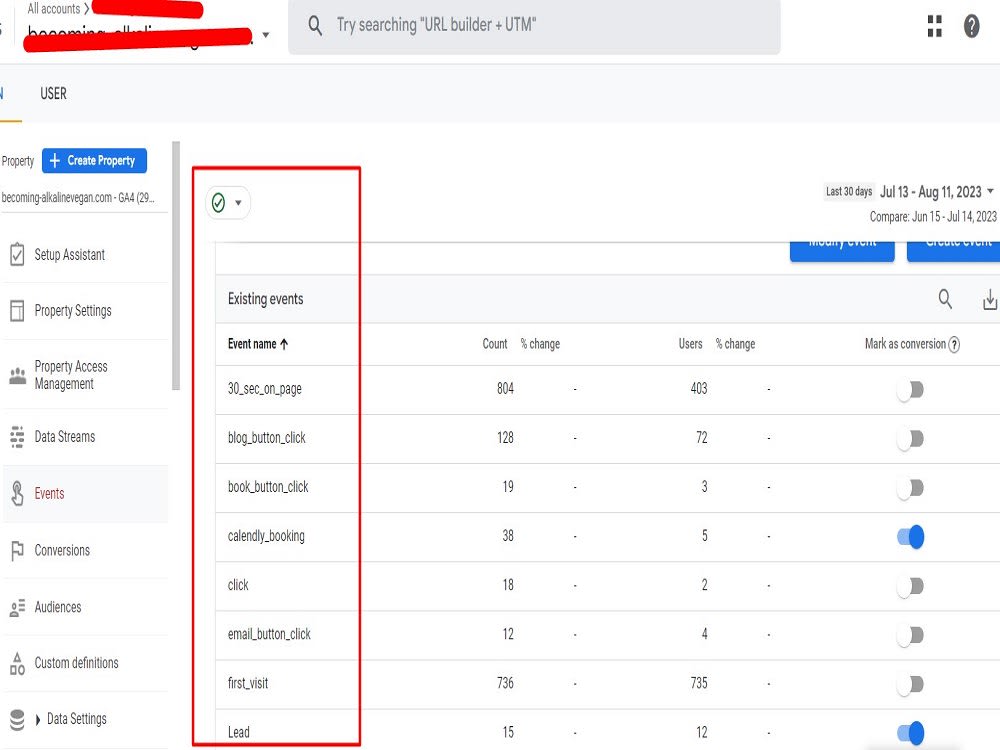The image size is (1000, 750).
Task: Click the search magnifier icon in top bar
Action: coord(315,26)
